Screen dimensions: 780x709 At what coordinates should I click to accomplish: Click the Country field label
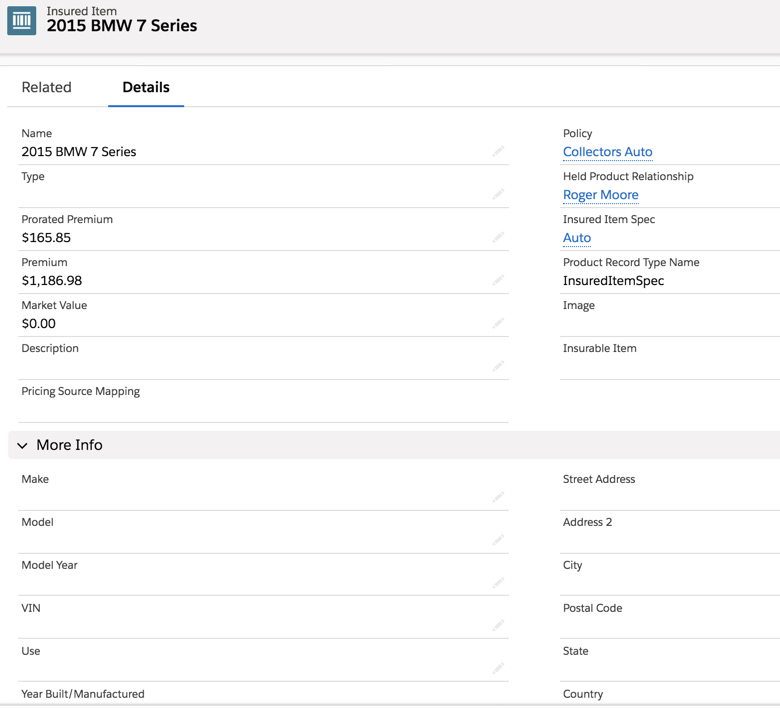click(x=583, y=694)
